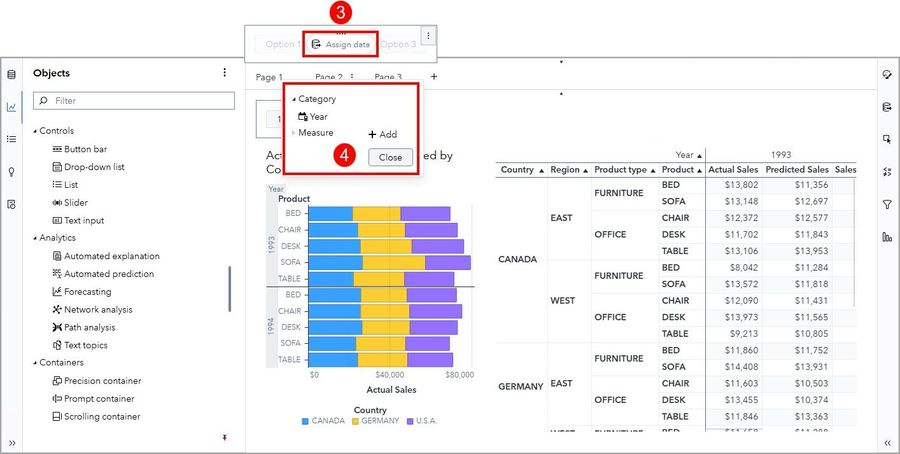Image resolution: width=900 pixels, height=454 pixels.
Task: Select the Automated prediction object
Action: [x=103, y=274]
